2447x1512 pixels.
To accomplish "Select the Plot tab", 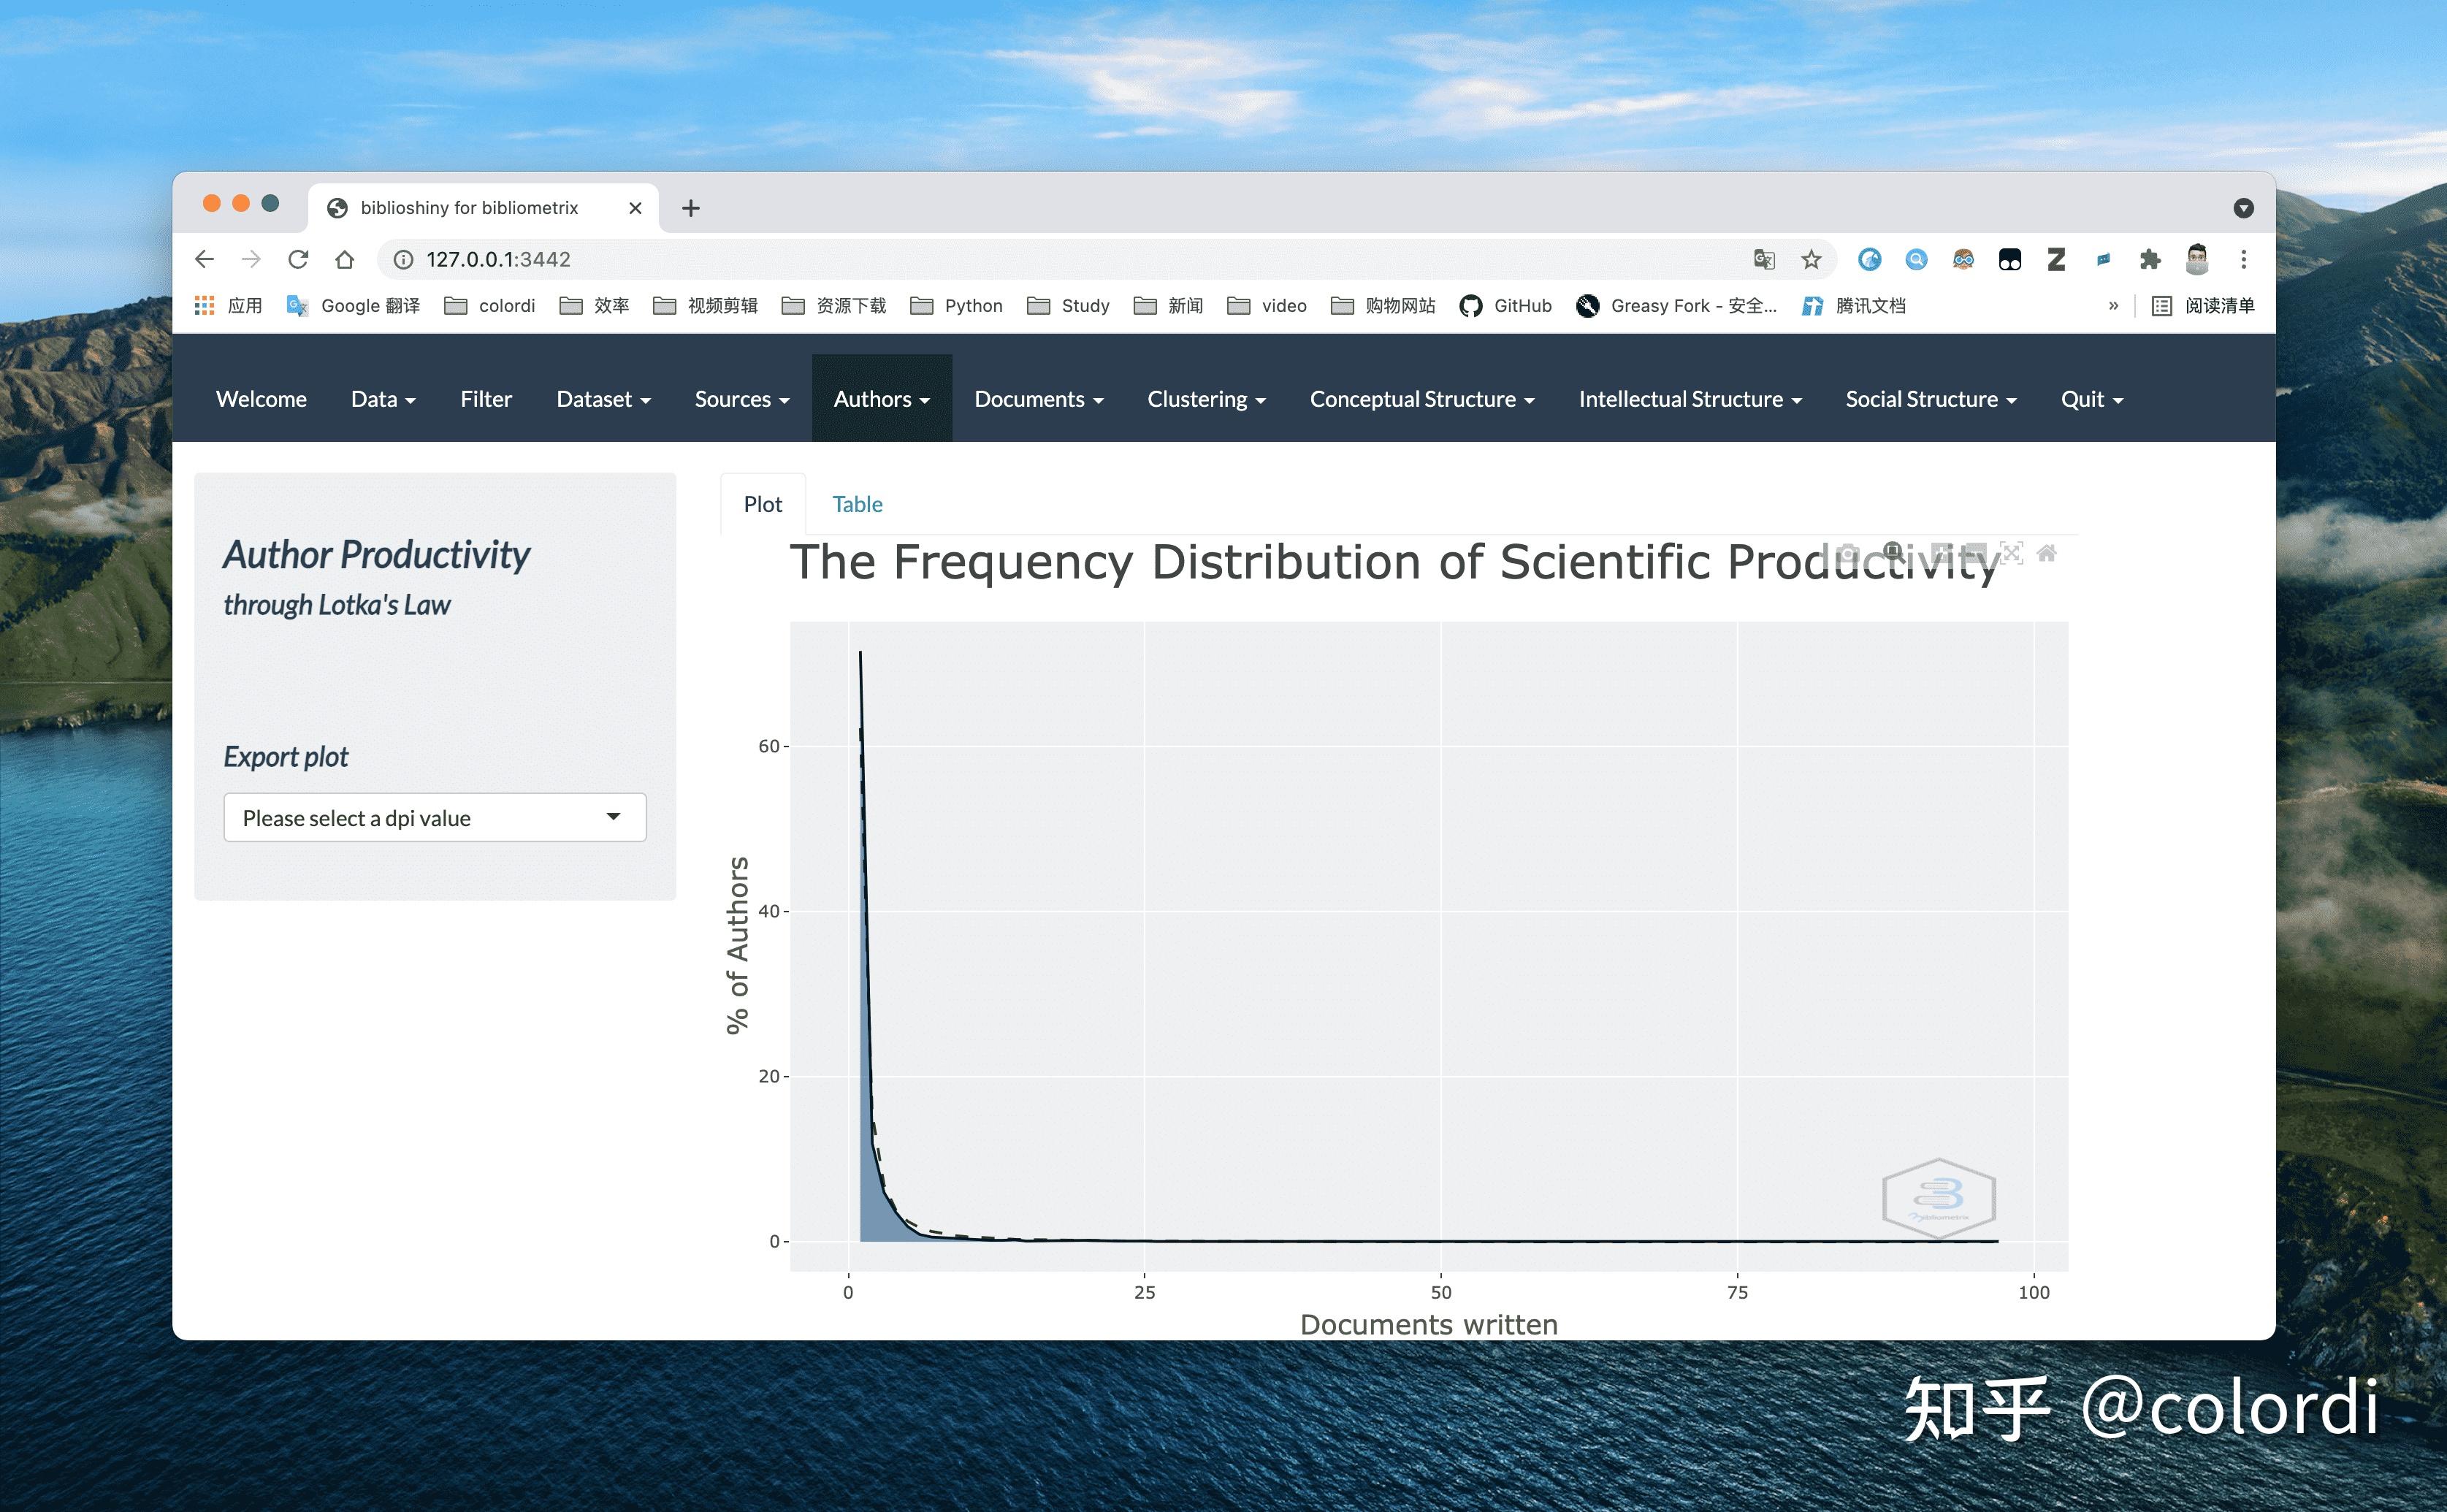I will 762,504.
